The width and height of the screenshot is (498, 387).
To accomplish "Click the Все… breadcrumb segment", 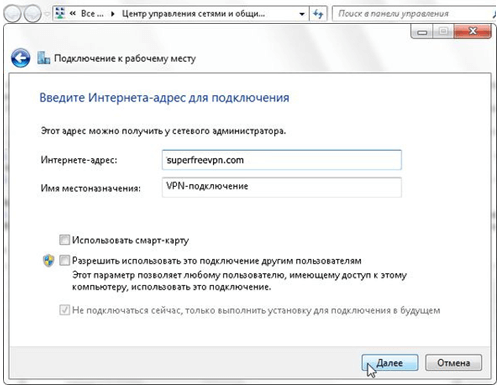I will pos(92,14).
